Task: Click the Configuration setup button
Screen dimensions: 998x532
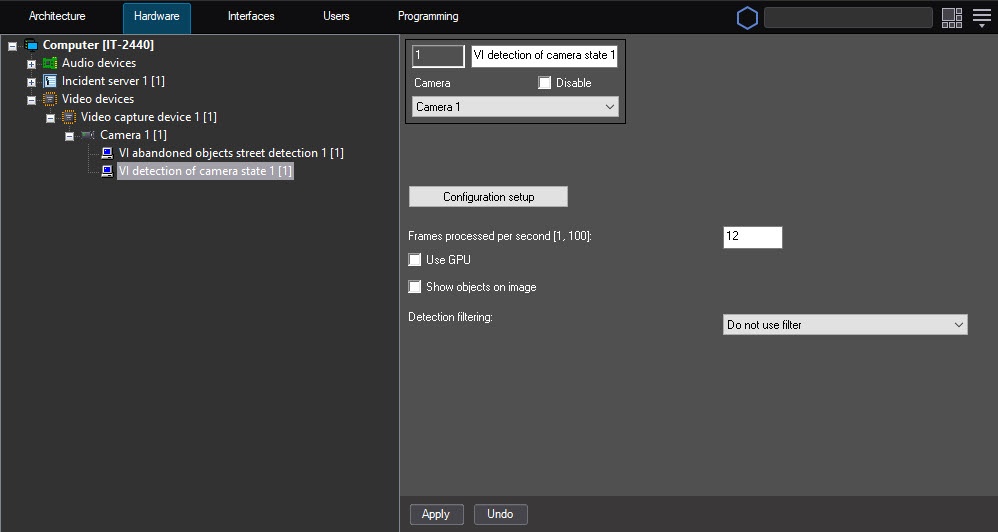Action: click(x=488, y=197)
